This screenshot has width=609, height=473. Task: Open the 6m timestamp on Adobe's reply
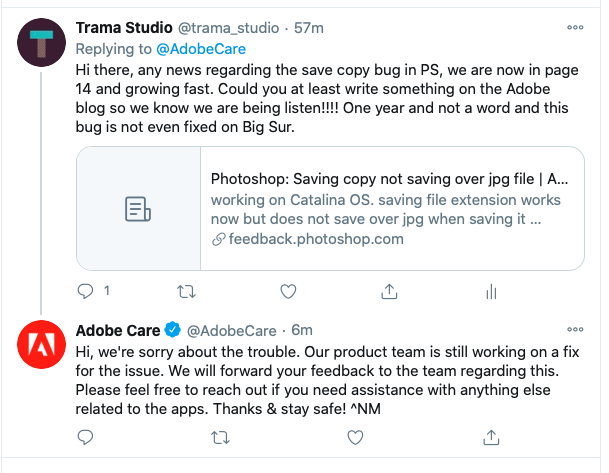[x=302, y=330]
